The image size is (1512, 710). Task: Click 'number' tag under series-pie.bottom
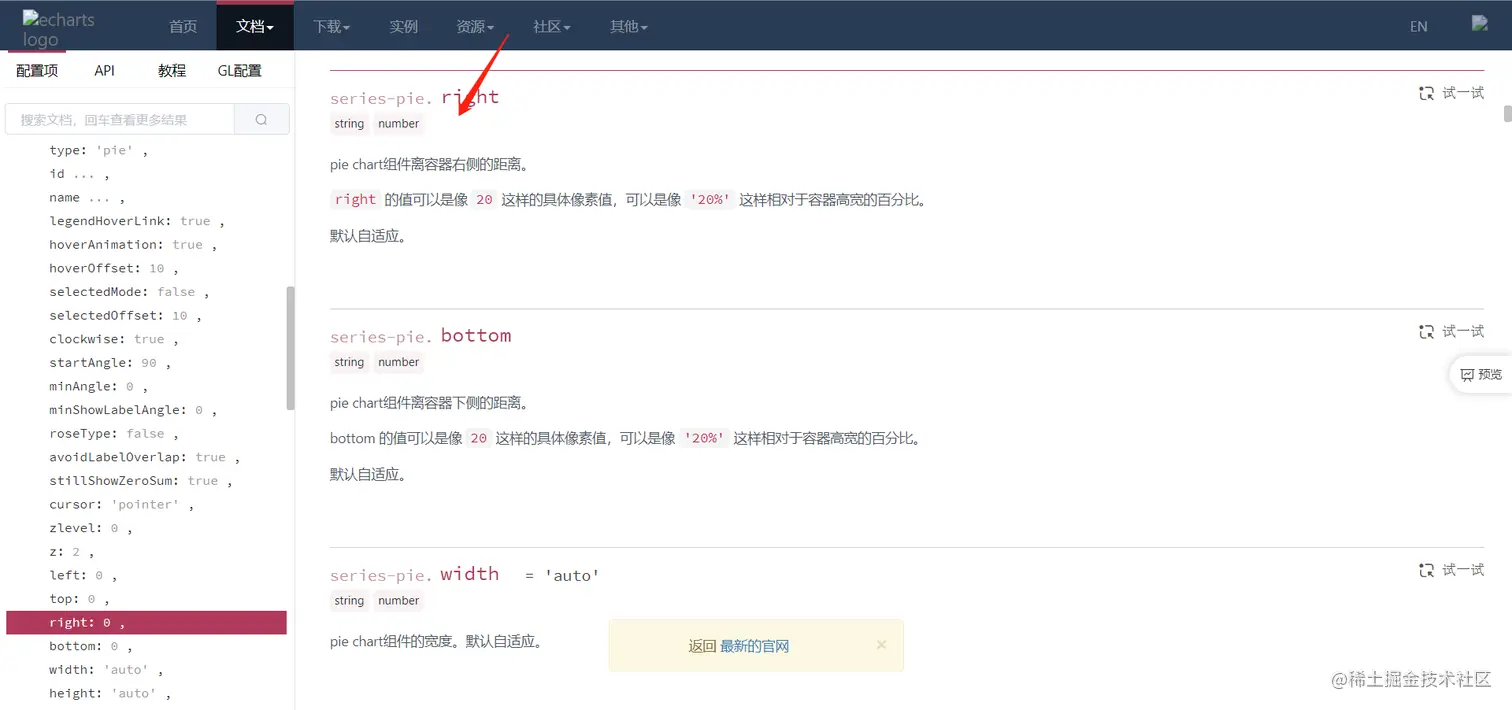point(399,362)
